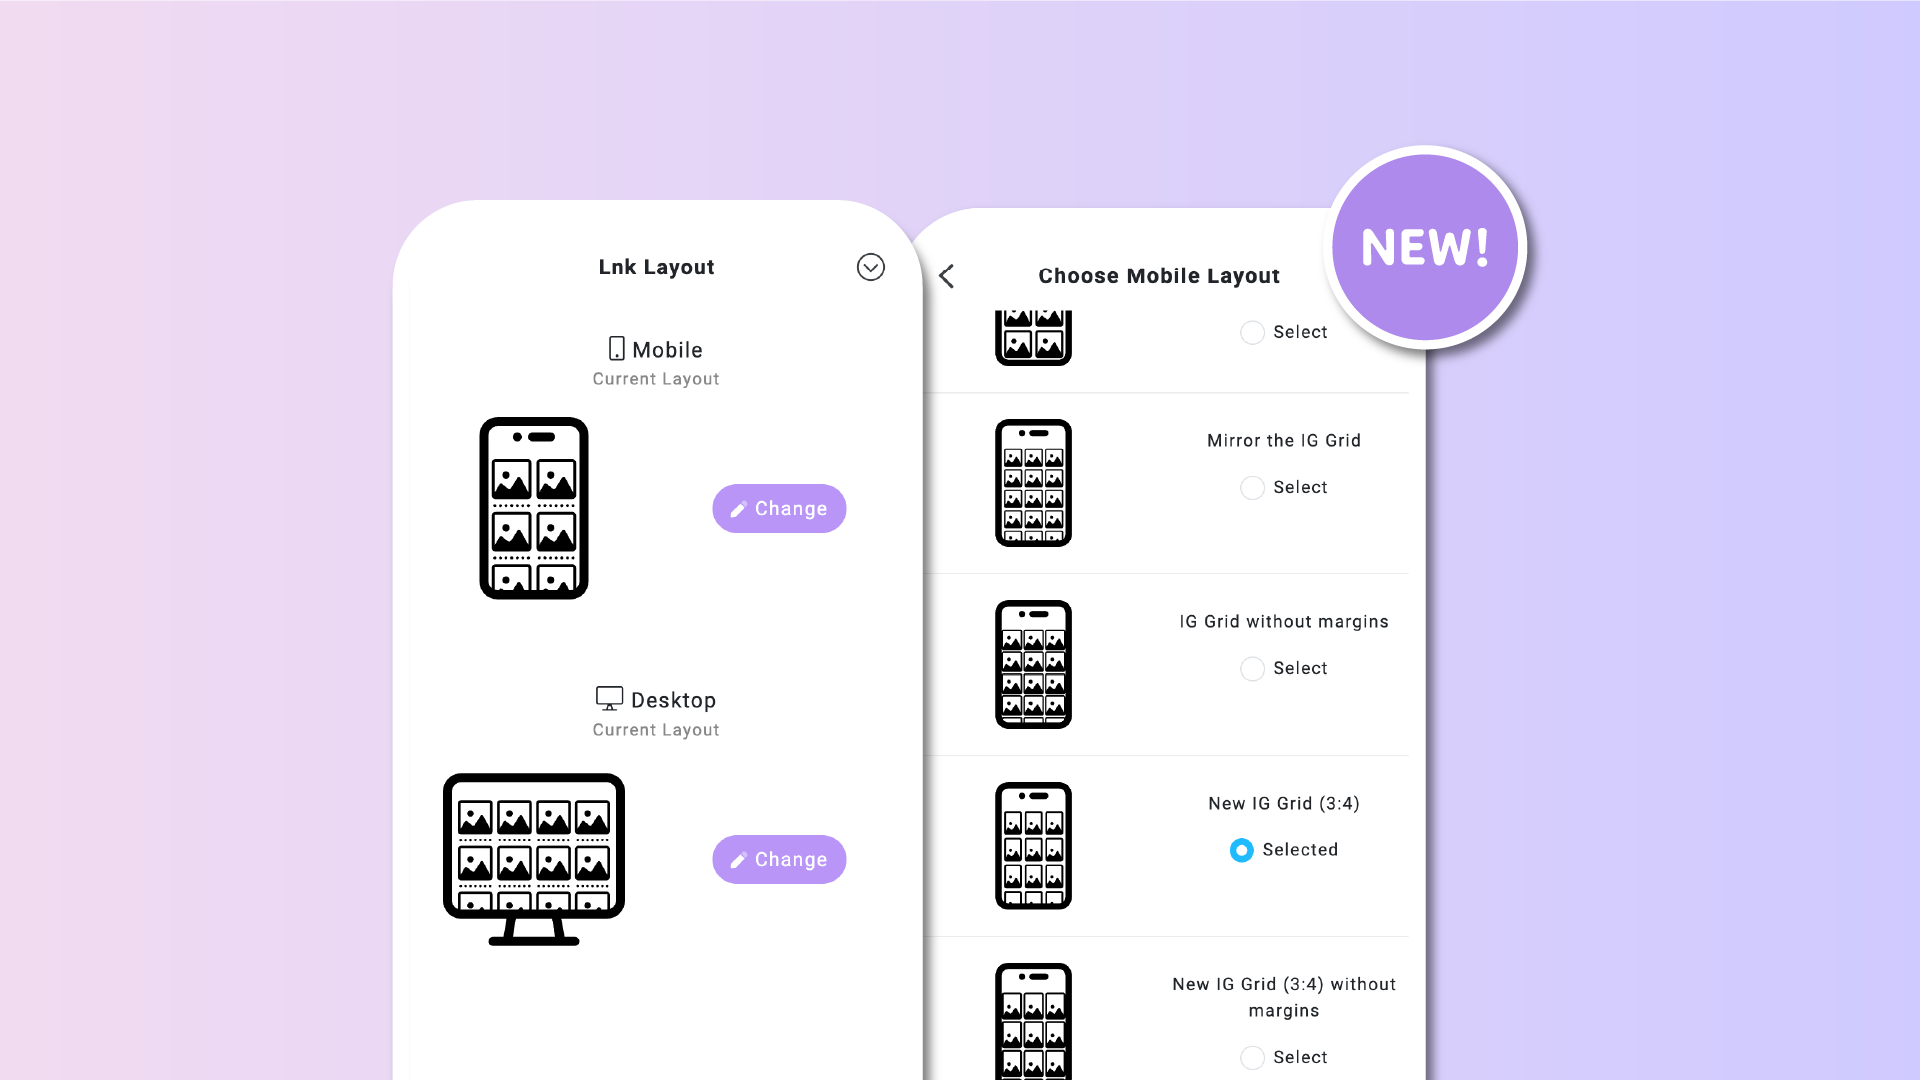View the currently Selected New IG Grid (3:4) option
The height and width of the screenshot is (1080, 1920).
1241,849
